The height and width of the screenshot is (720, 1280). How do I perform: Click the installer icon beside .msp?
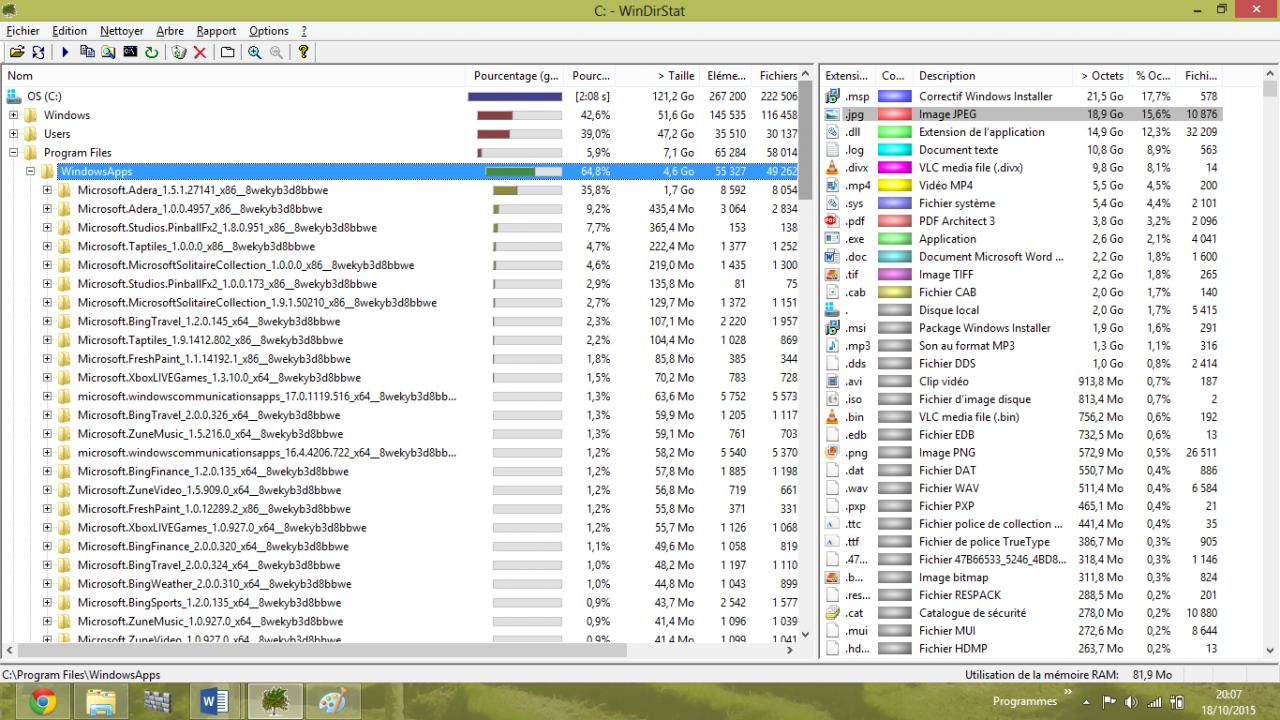coord(833,97)
